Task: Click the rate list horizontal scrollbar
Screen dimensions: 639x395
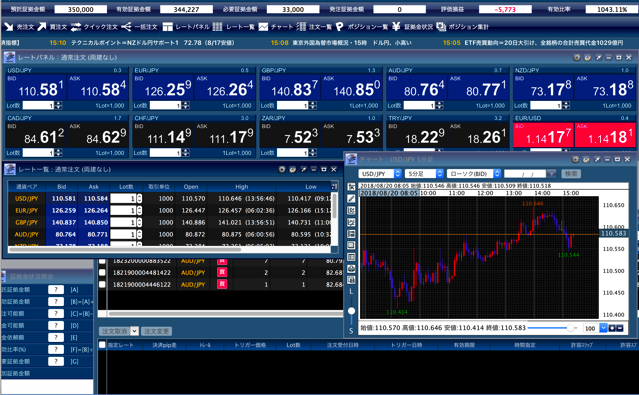Action: click(125, 249)
